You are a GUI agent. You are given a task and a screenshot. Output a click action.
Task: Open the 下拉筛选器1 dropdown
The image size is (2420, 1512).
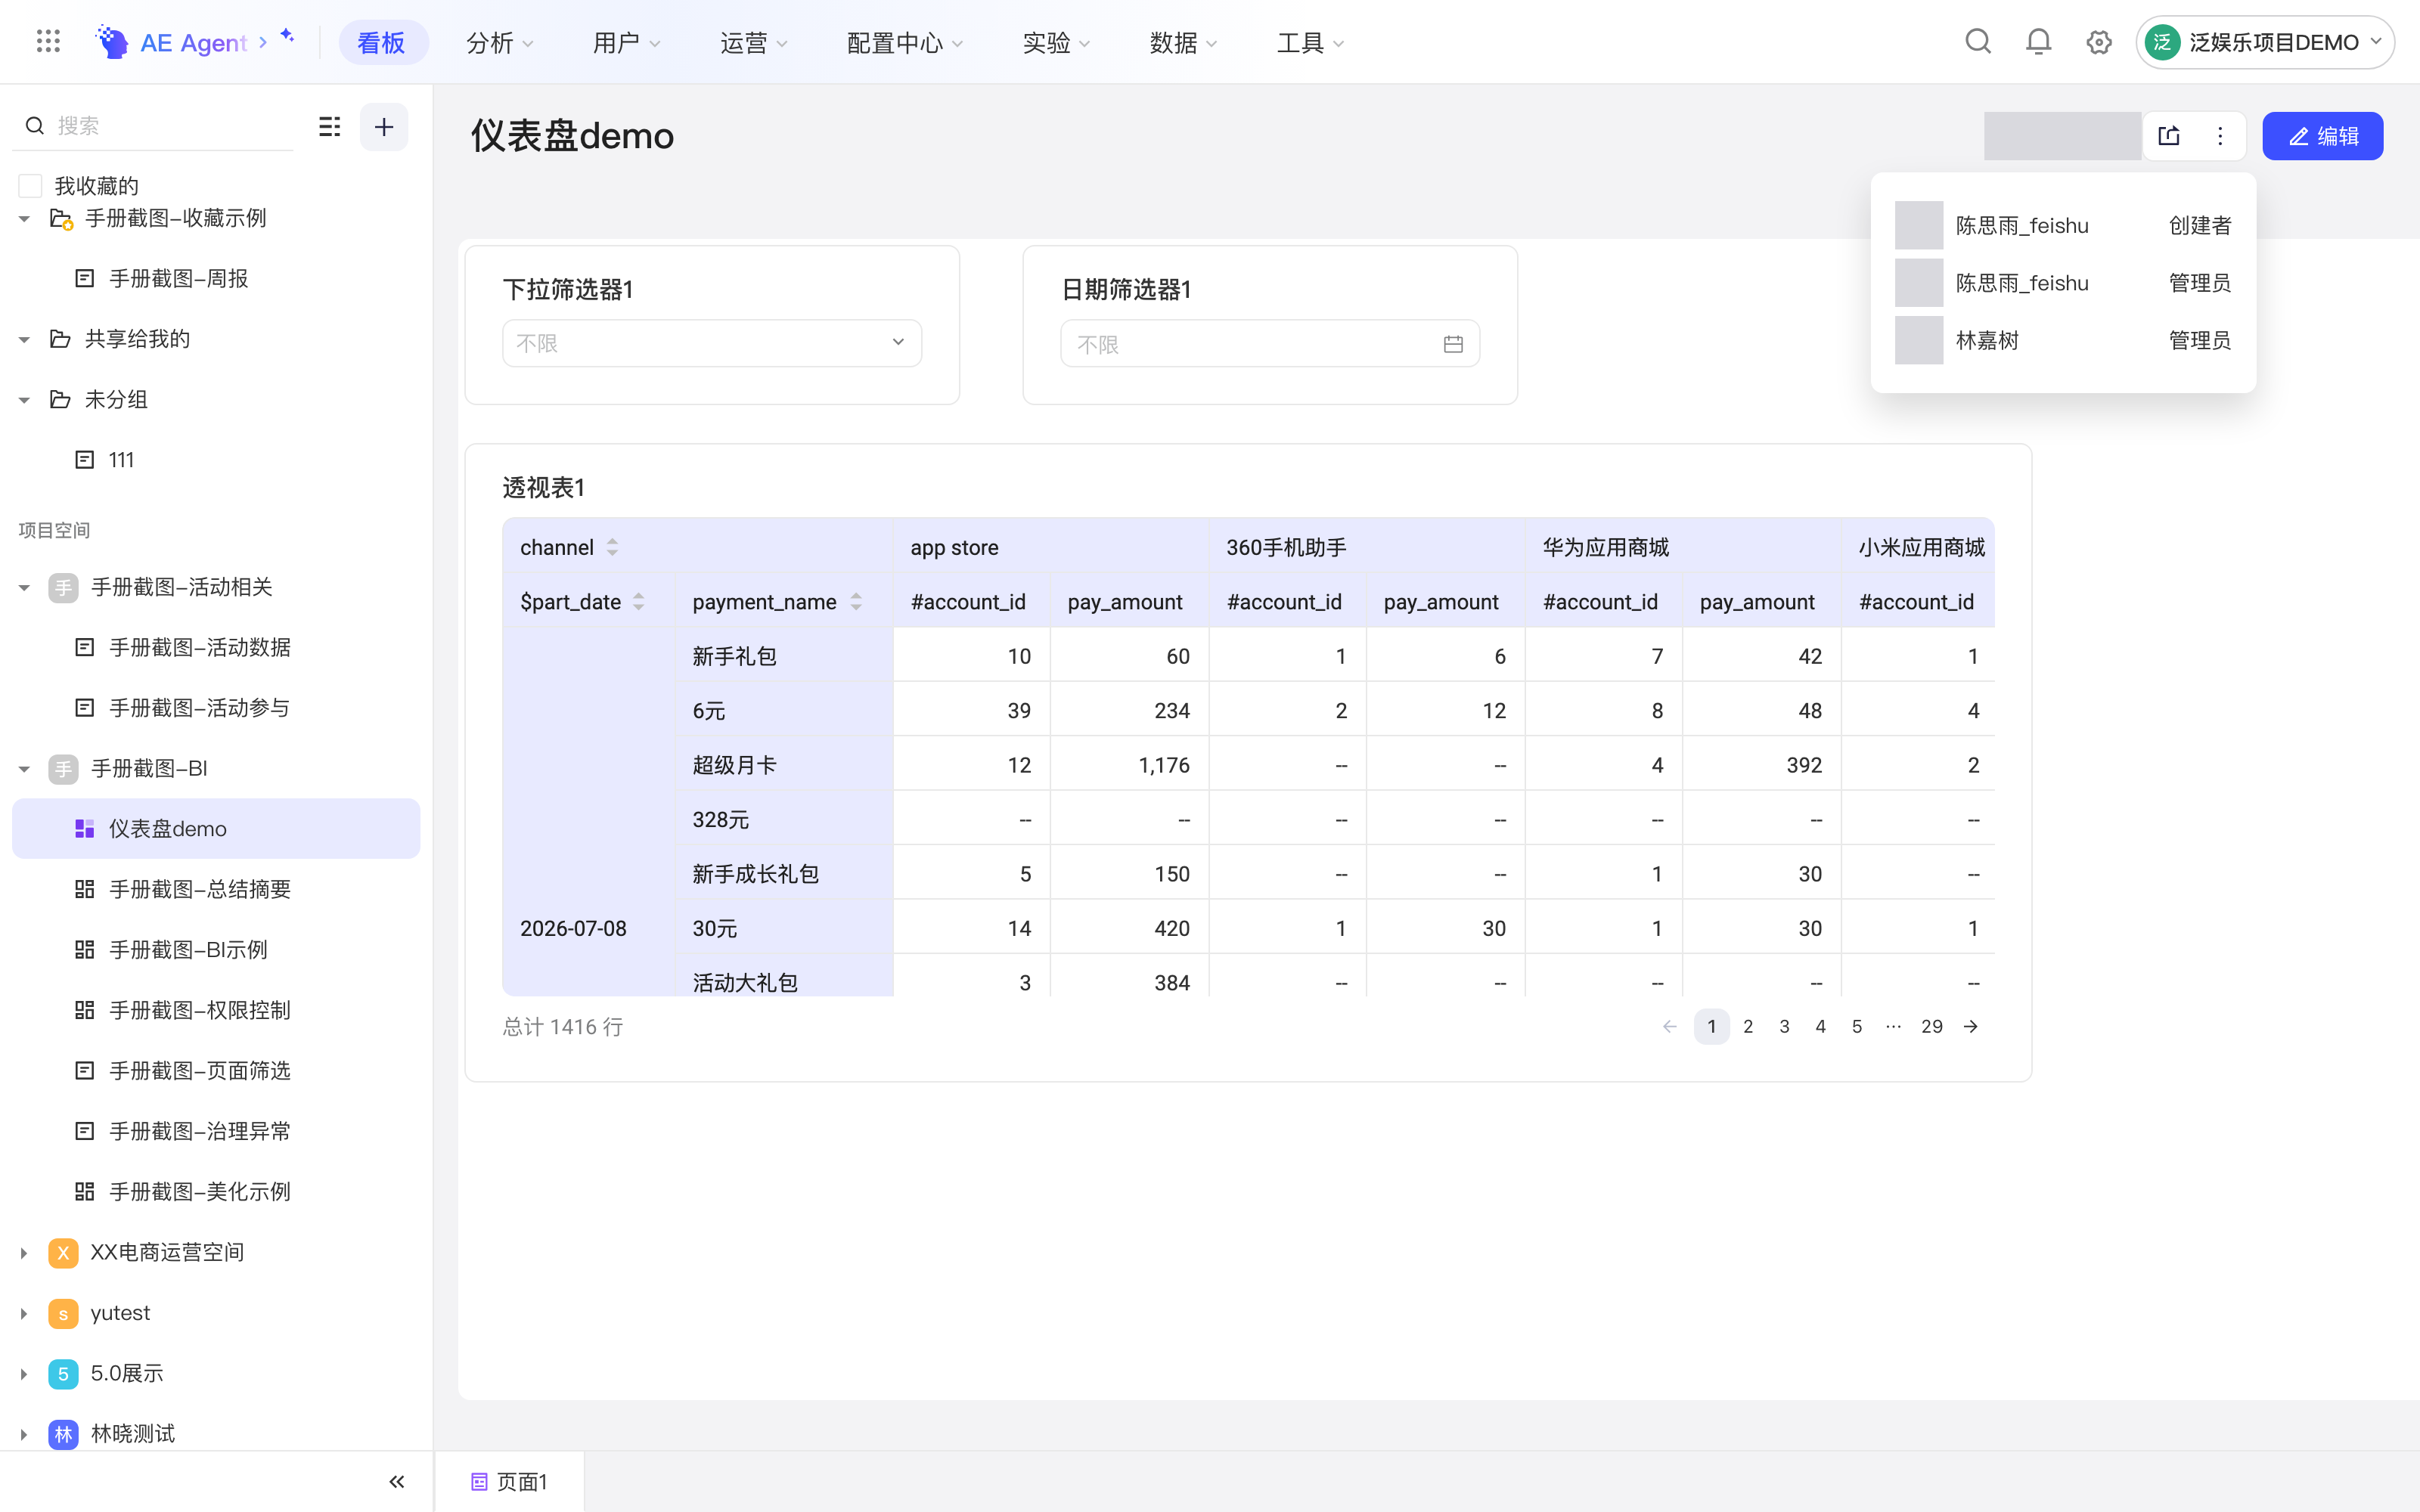pyautogui.click(x=712, y=343)
